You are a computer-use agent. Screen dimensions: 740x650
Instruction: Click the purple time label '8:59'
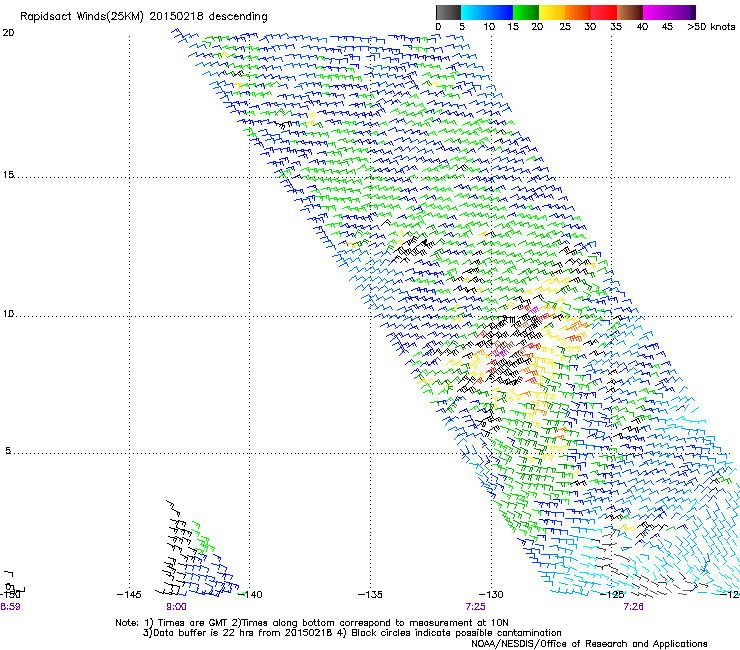(10, 607)
